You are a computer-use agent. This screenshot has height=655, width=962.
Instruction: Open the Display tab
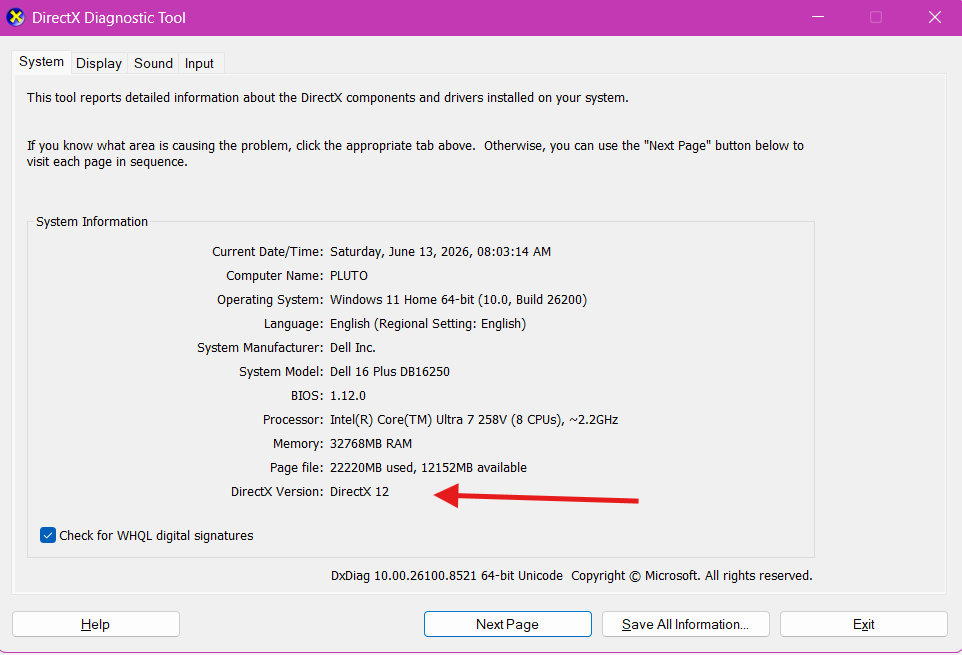(x=99, y=63)
